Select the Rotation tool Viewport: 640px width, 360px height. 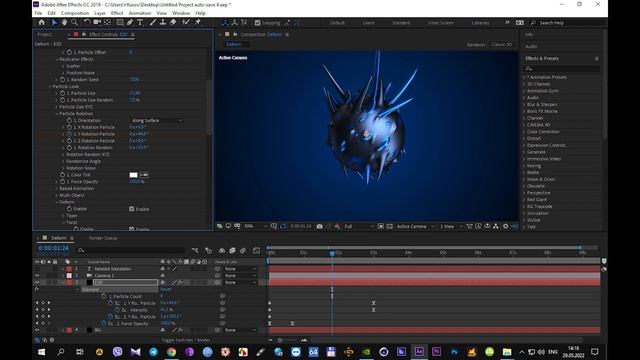[87, 22]
